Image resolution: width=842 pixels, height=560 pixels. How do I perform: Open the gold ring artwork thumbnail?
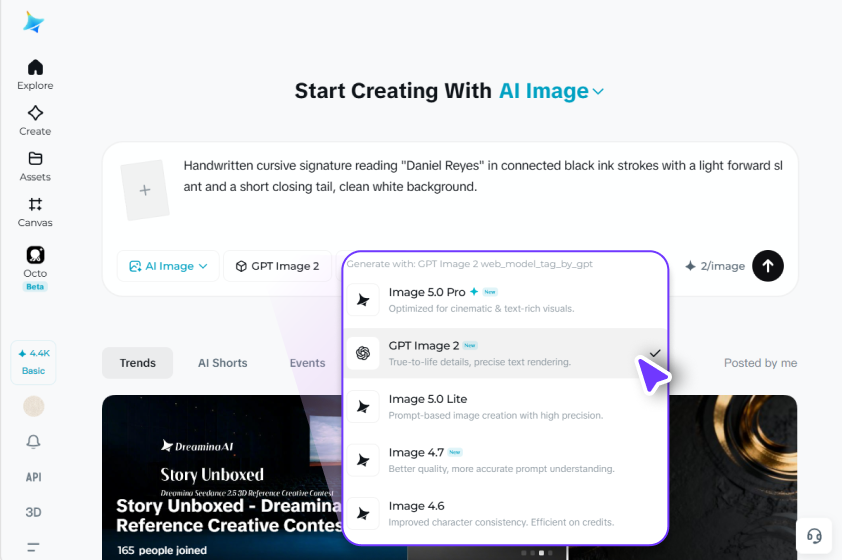(x=733, y=478)
